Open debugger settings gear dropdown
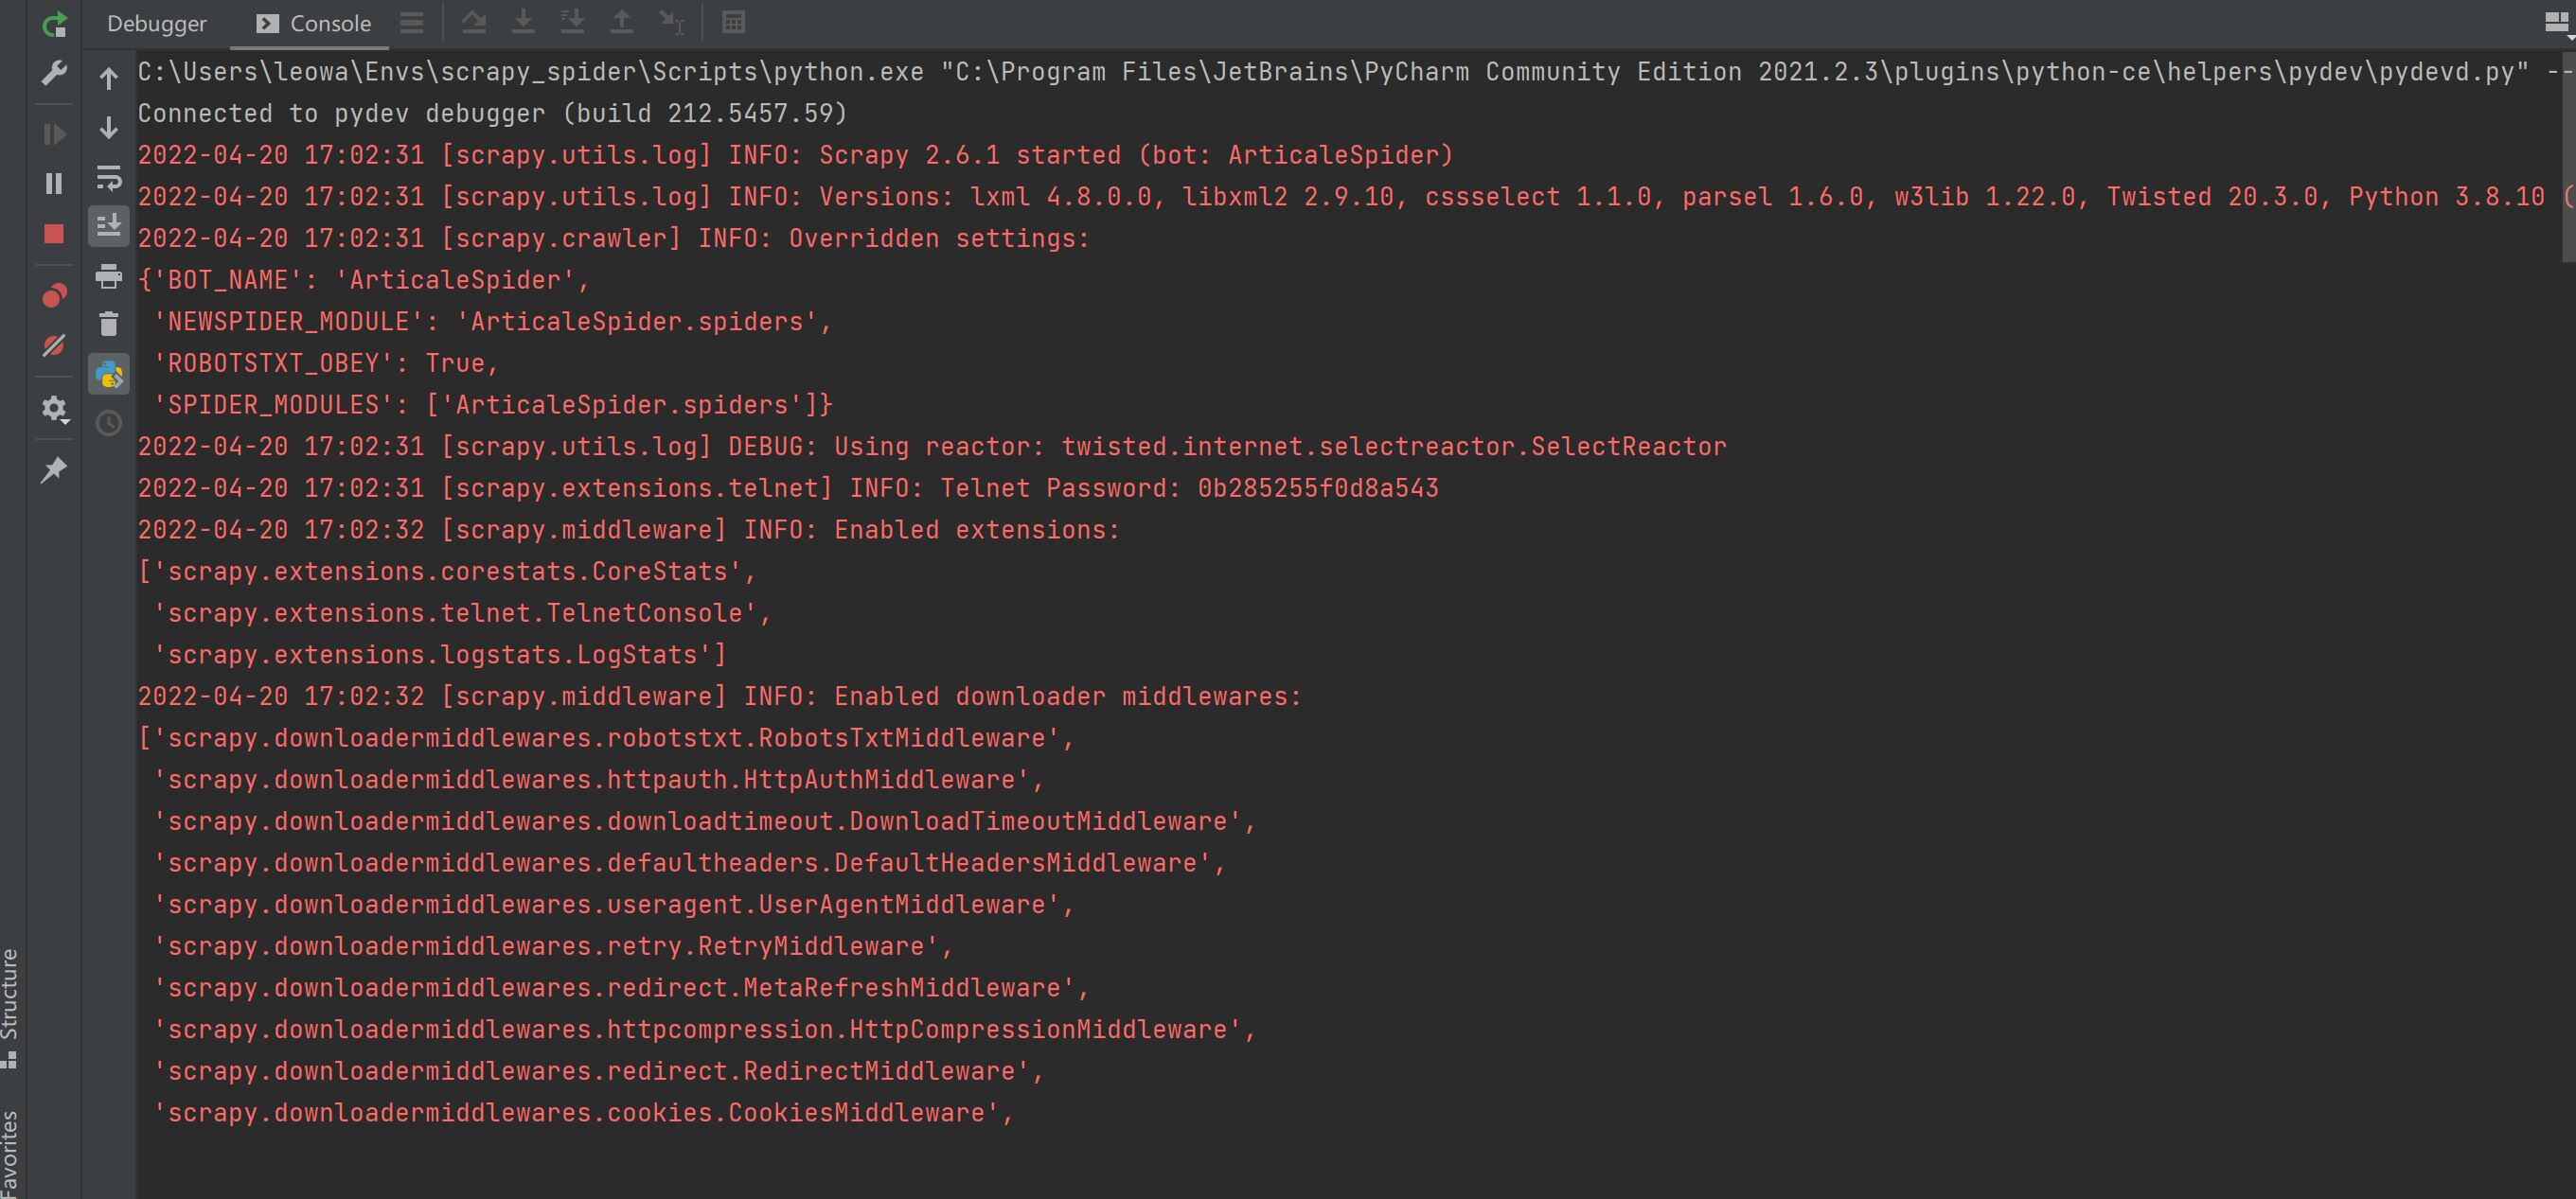2576x1199 pixels. [54, 409]
